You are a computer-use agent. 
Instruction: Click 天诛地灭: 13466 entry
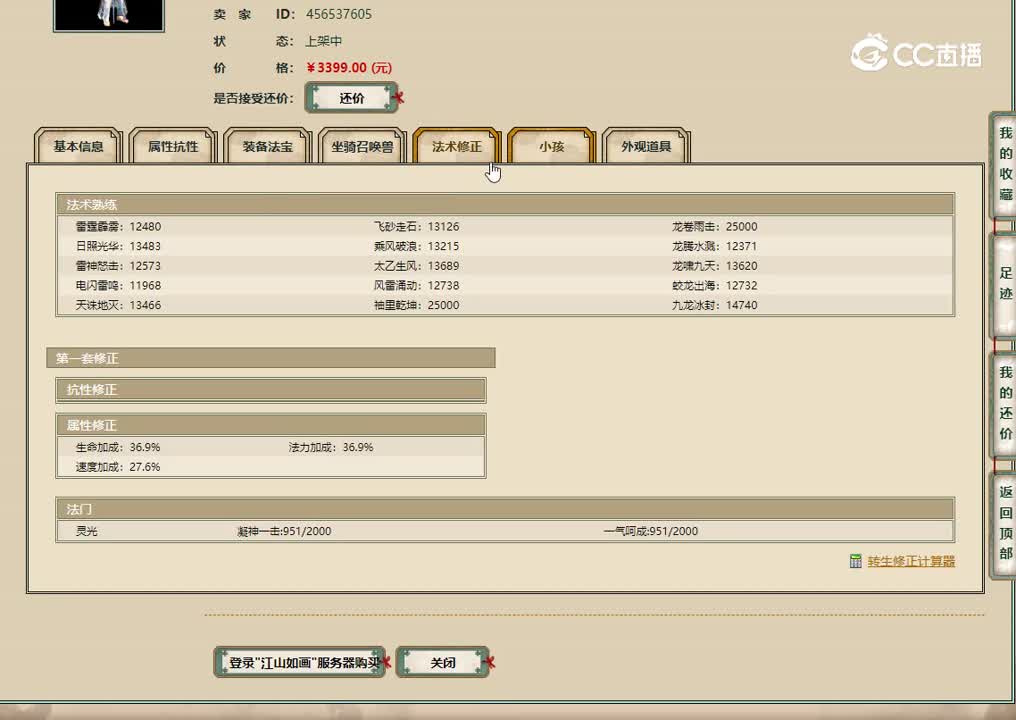(118, 305)
